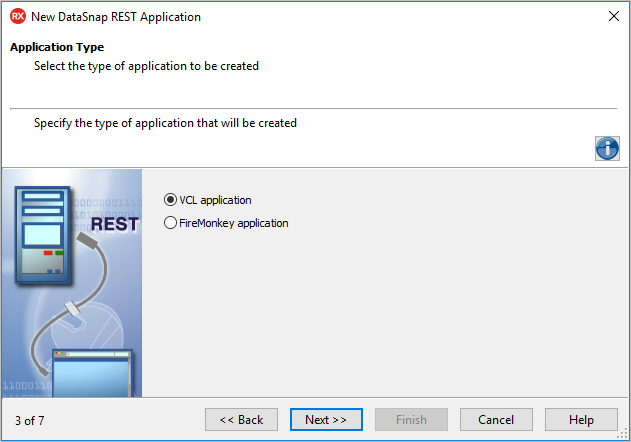631x442 pixels.
Task: Click 'Select the type of application to be created' text
Action: pos(146,66)
